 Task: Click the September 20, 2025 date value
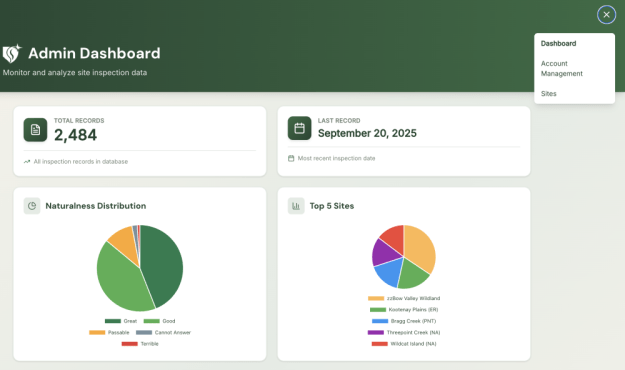tap(367, 133)
